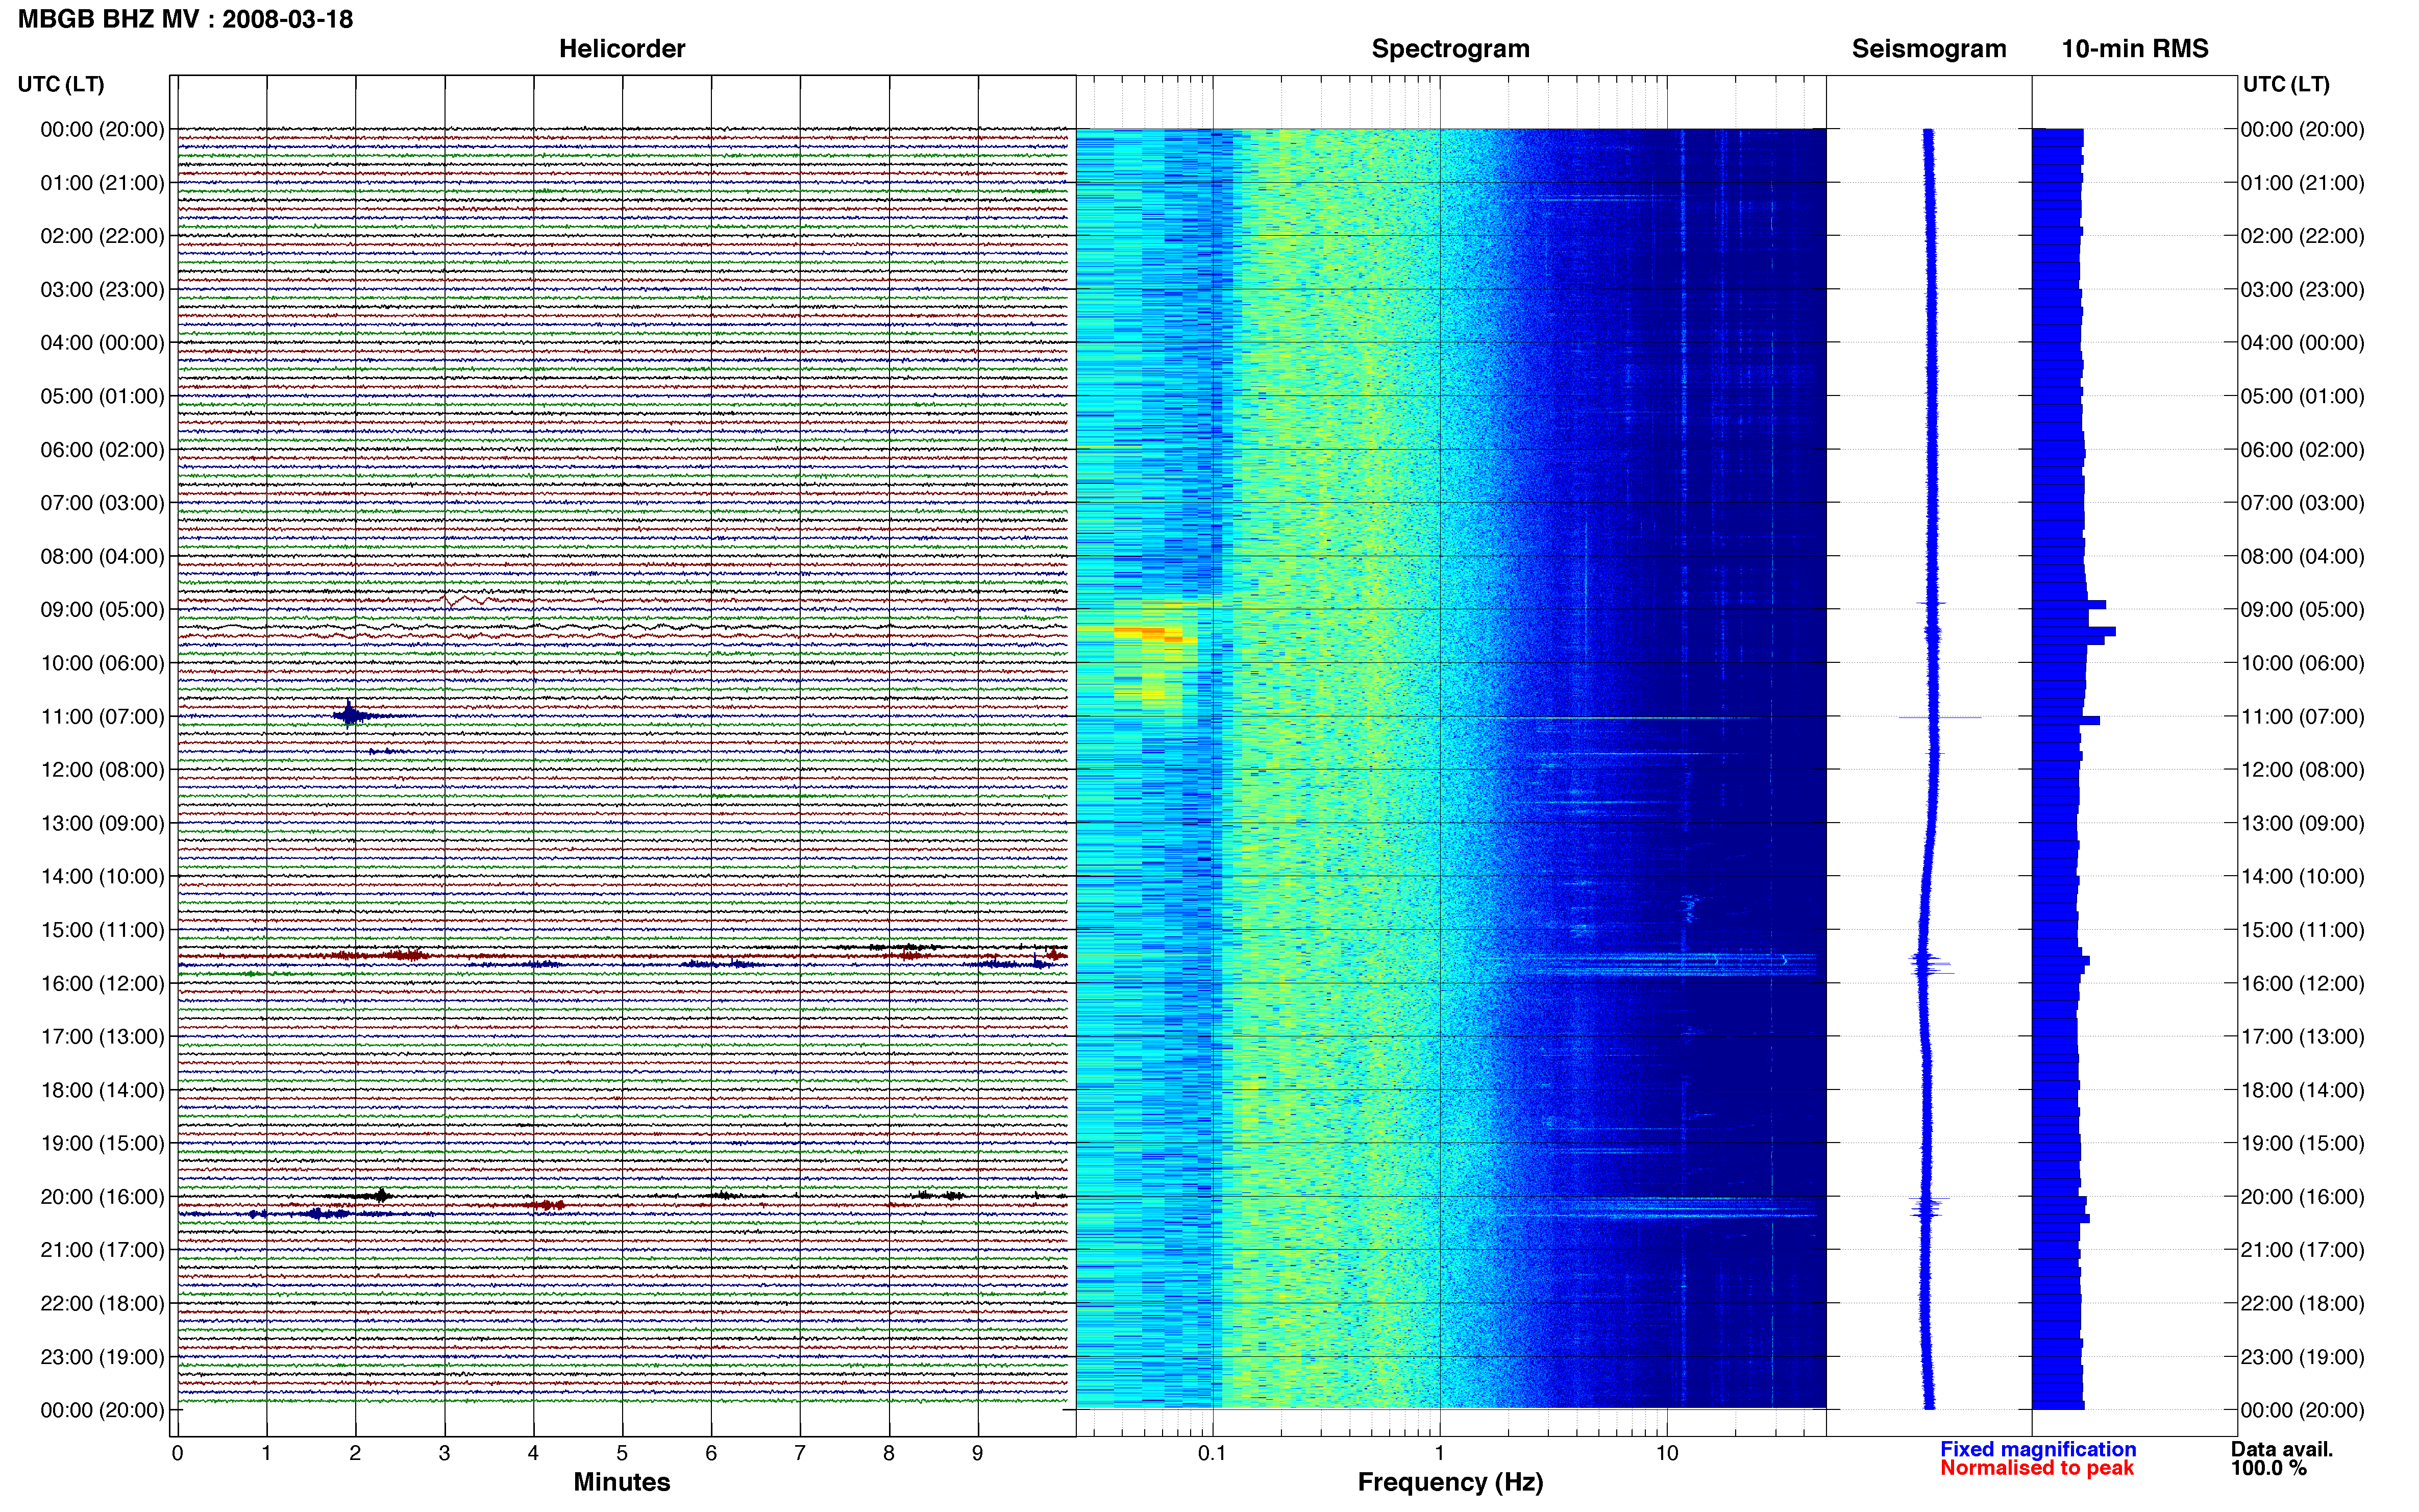The image size is (2419, 1512).
Task: Select the 'Seismogram' panel heading
Action: 1929,49
